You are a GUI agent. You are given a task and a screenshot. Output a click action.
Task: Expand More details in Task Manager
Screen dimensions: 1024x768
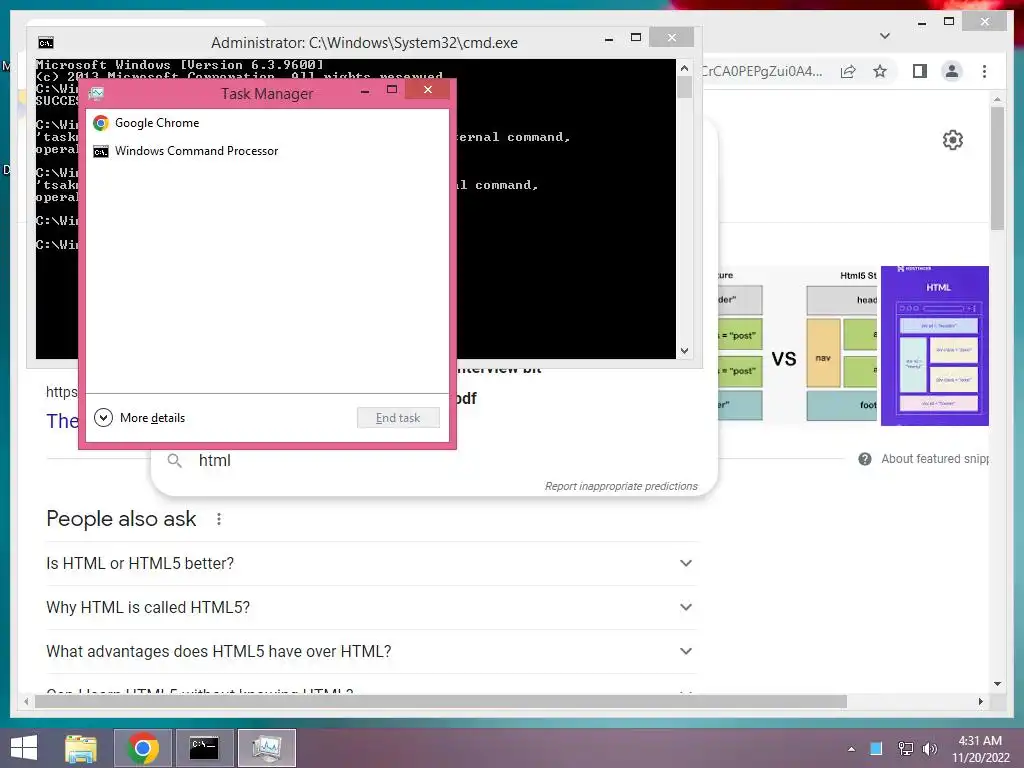(x=140, y=418)
